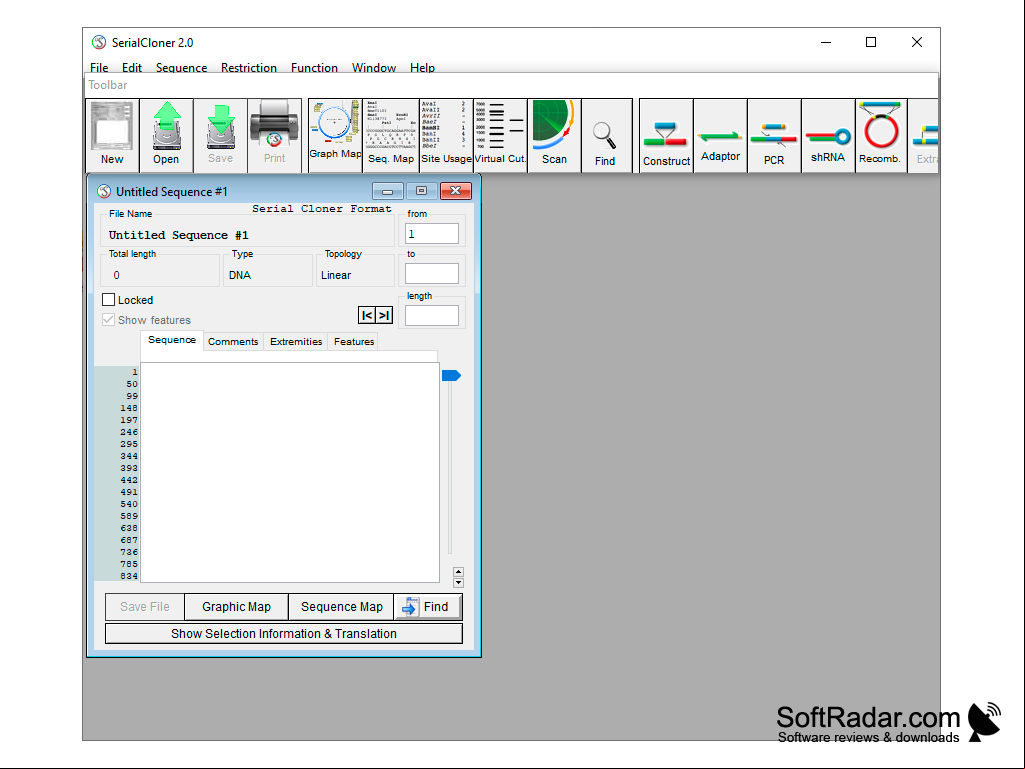This screenshot has height=769, width=1025.
Task: Open the Function menu
Action: pos(314,67)
